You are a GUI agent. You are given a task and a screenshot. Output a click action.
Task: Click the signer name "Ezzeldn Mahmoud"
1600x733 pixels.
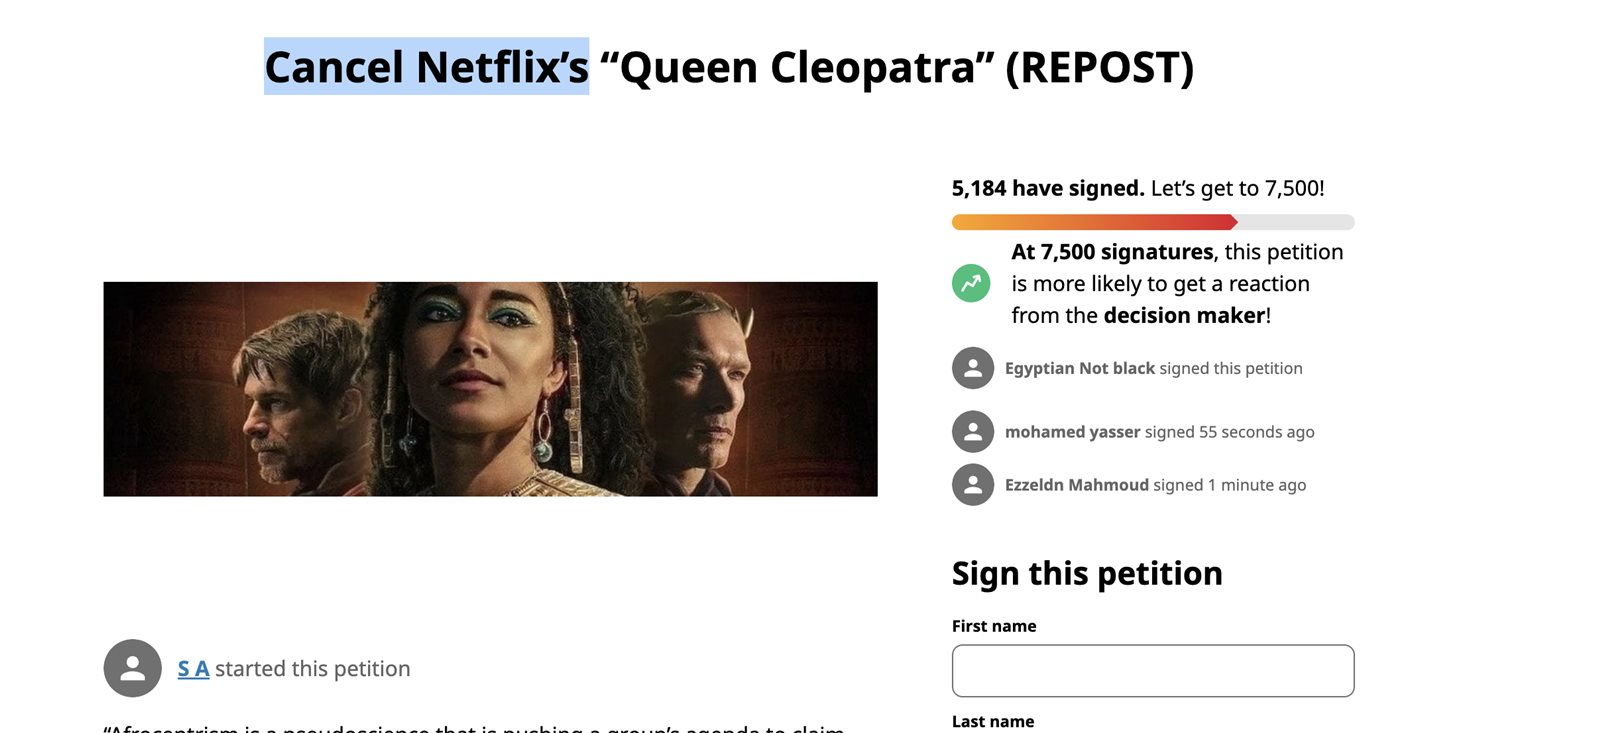click(x=1076, y=485)
